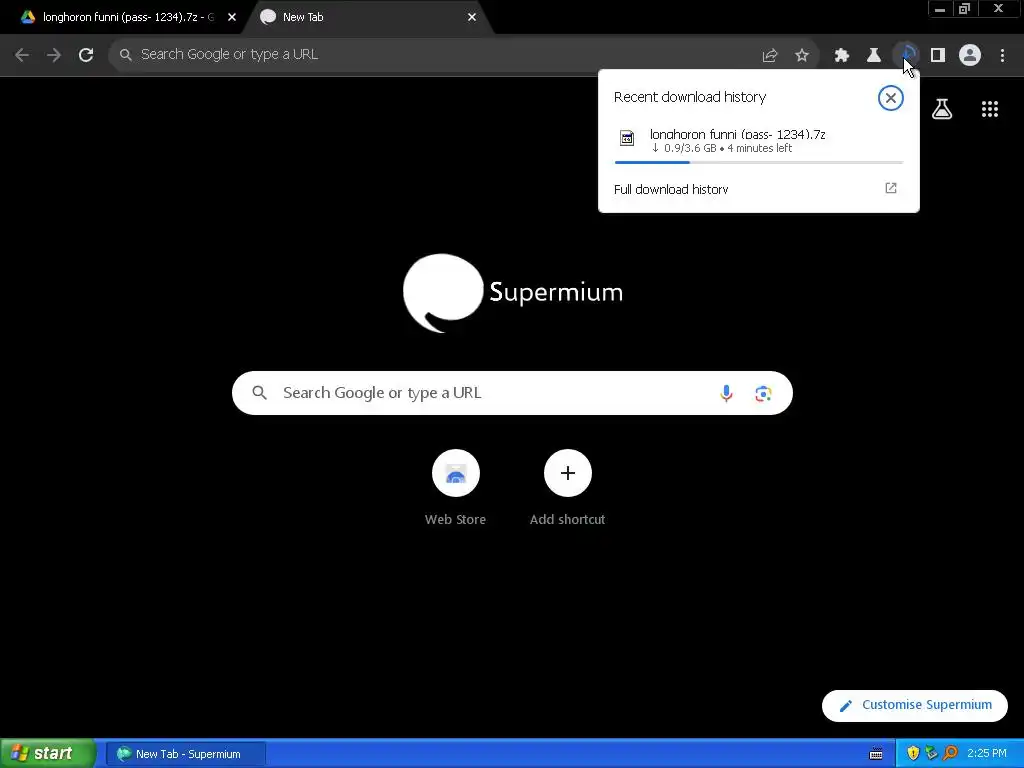This screenshot has height=768, width=1024.
Task: Focus the page search box
Action: (512, 393)
